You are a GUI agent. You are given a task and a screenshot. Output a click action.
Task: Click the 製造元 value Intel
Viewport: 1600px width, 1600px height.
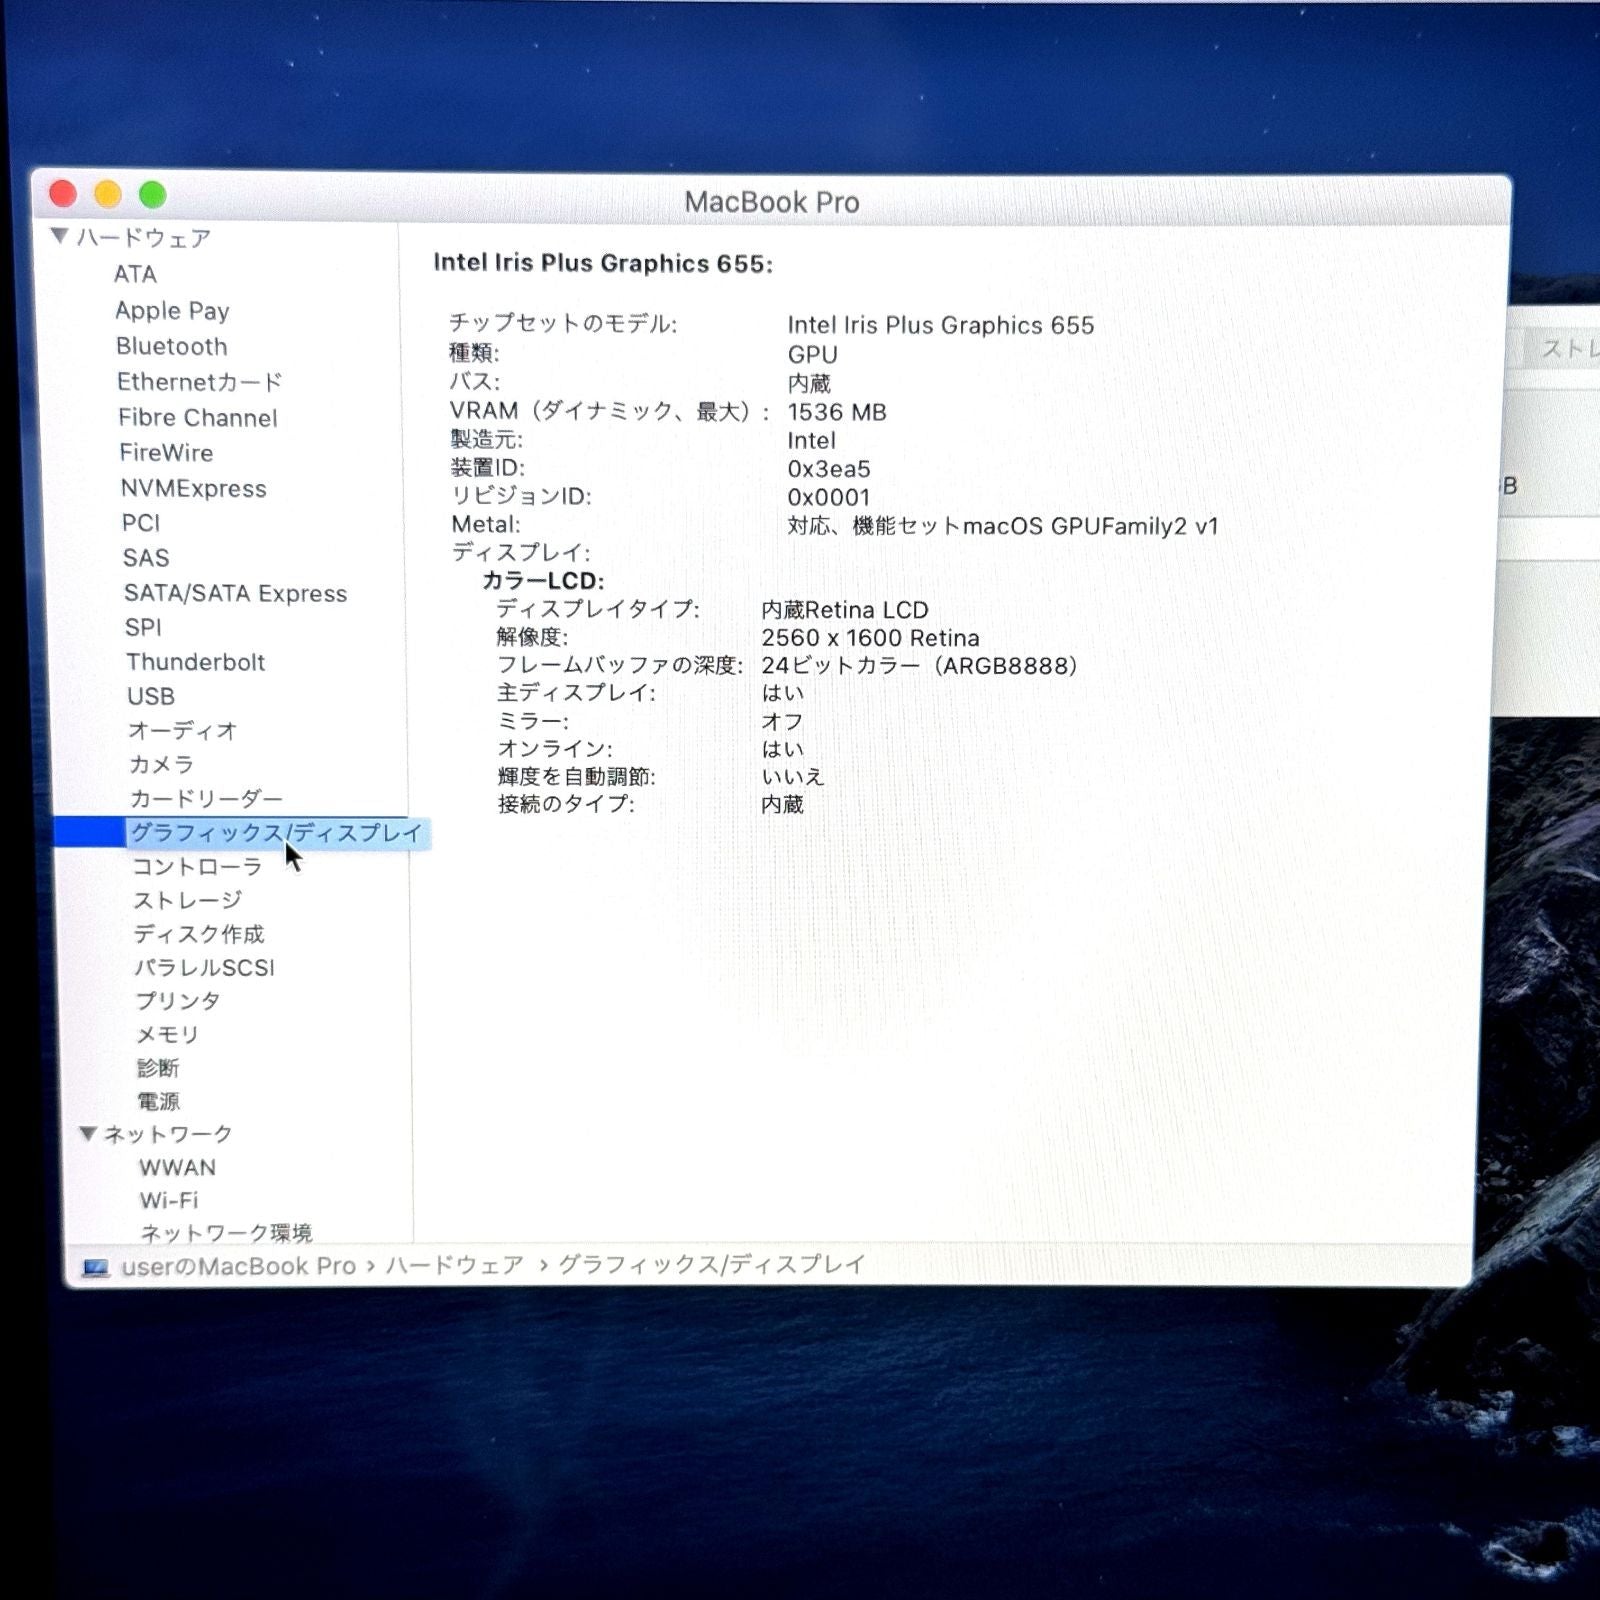point(811,441)
